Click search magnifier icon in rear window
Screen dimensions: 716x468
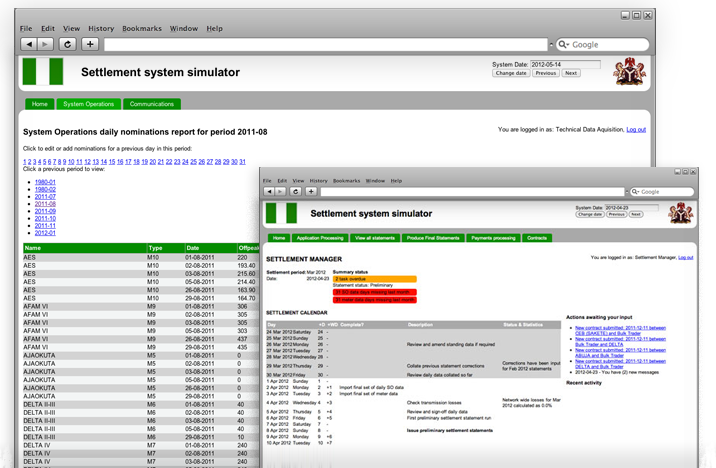point(563,44)
